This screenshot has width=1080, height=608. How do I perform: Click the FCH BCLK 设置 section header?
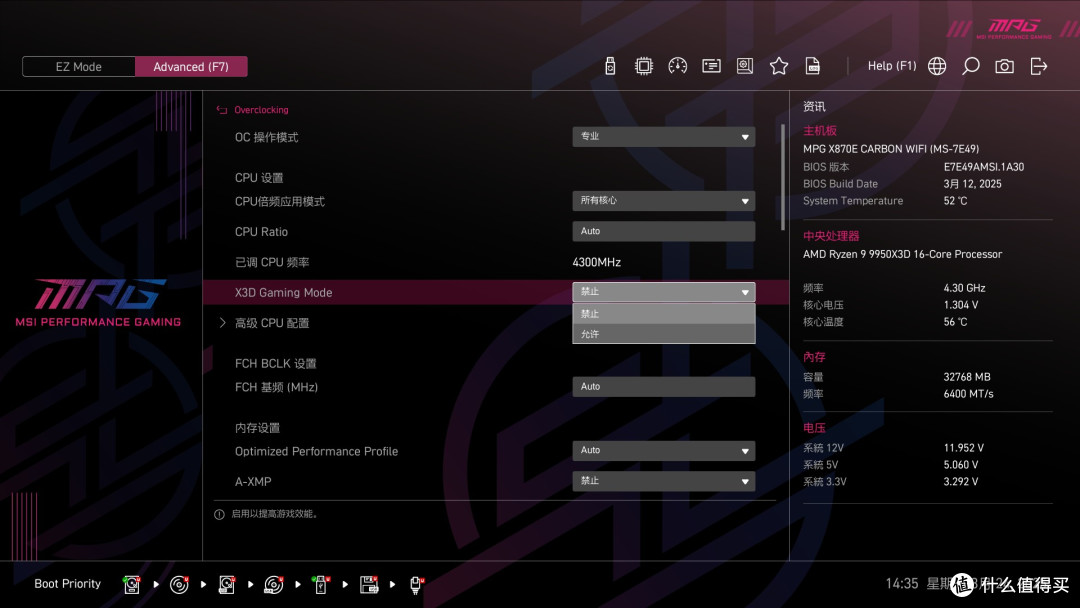coord(276,364)
